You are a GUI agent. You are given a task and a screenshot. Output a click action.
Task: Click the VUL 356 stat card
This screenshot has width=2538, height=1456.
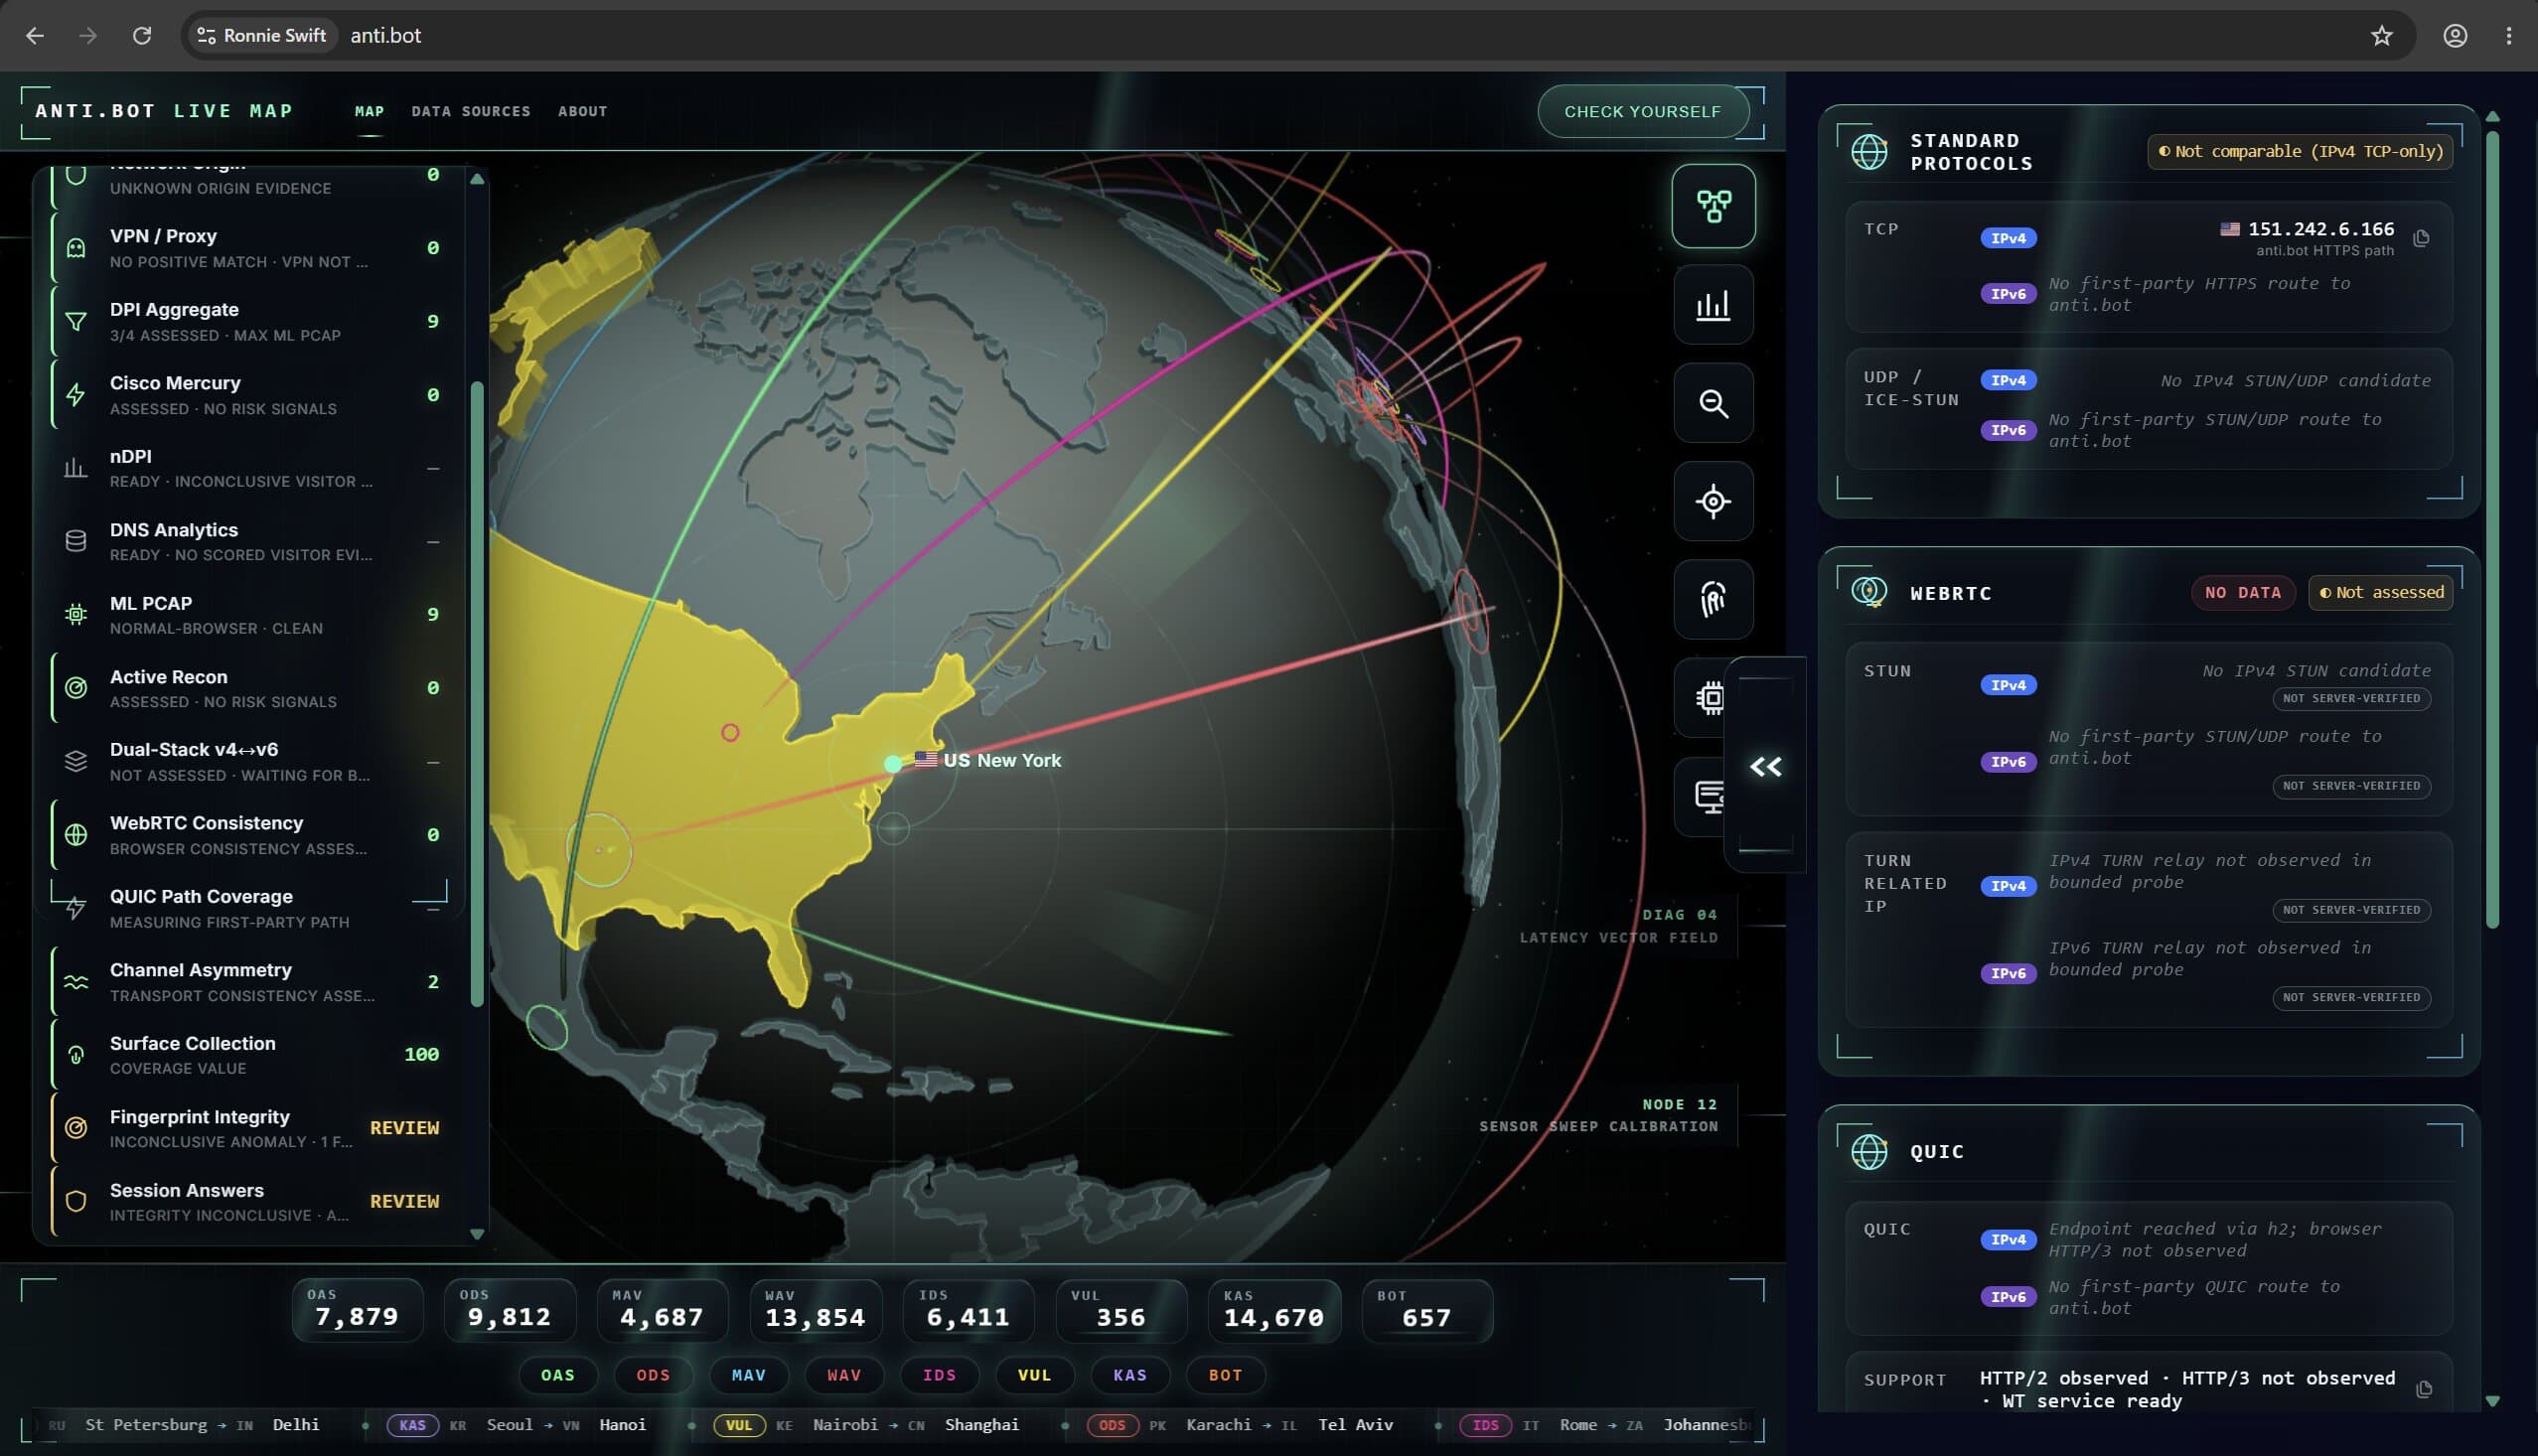pyautogui.click(x=1121, y=1310)
